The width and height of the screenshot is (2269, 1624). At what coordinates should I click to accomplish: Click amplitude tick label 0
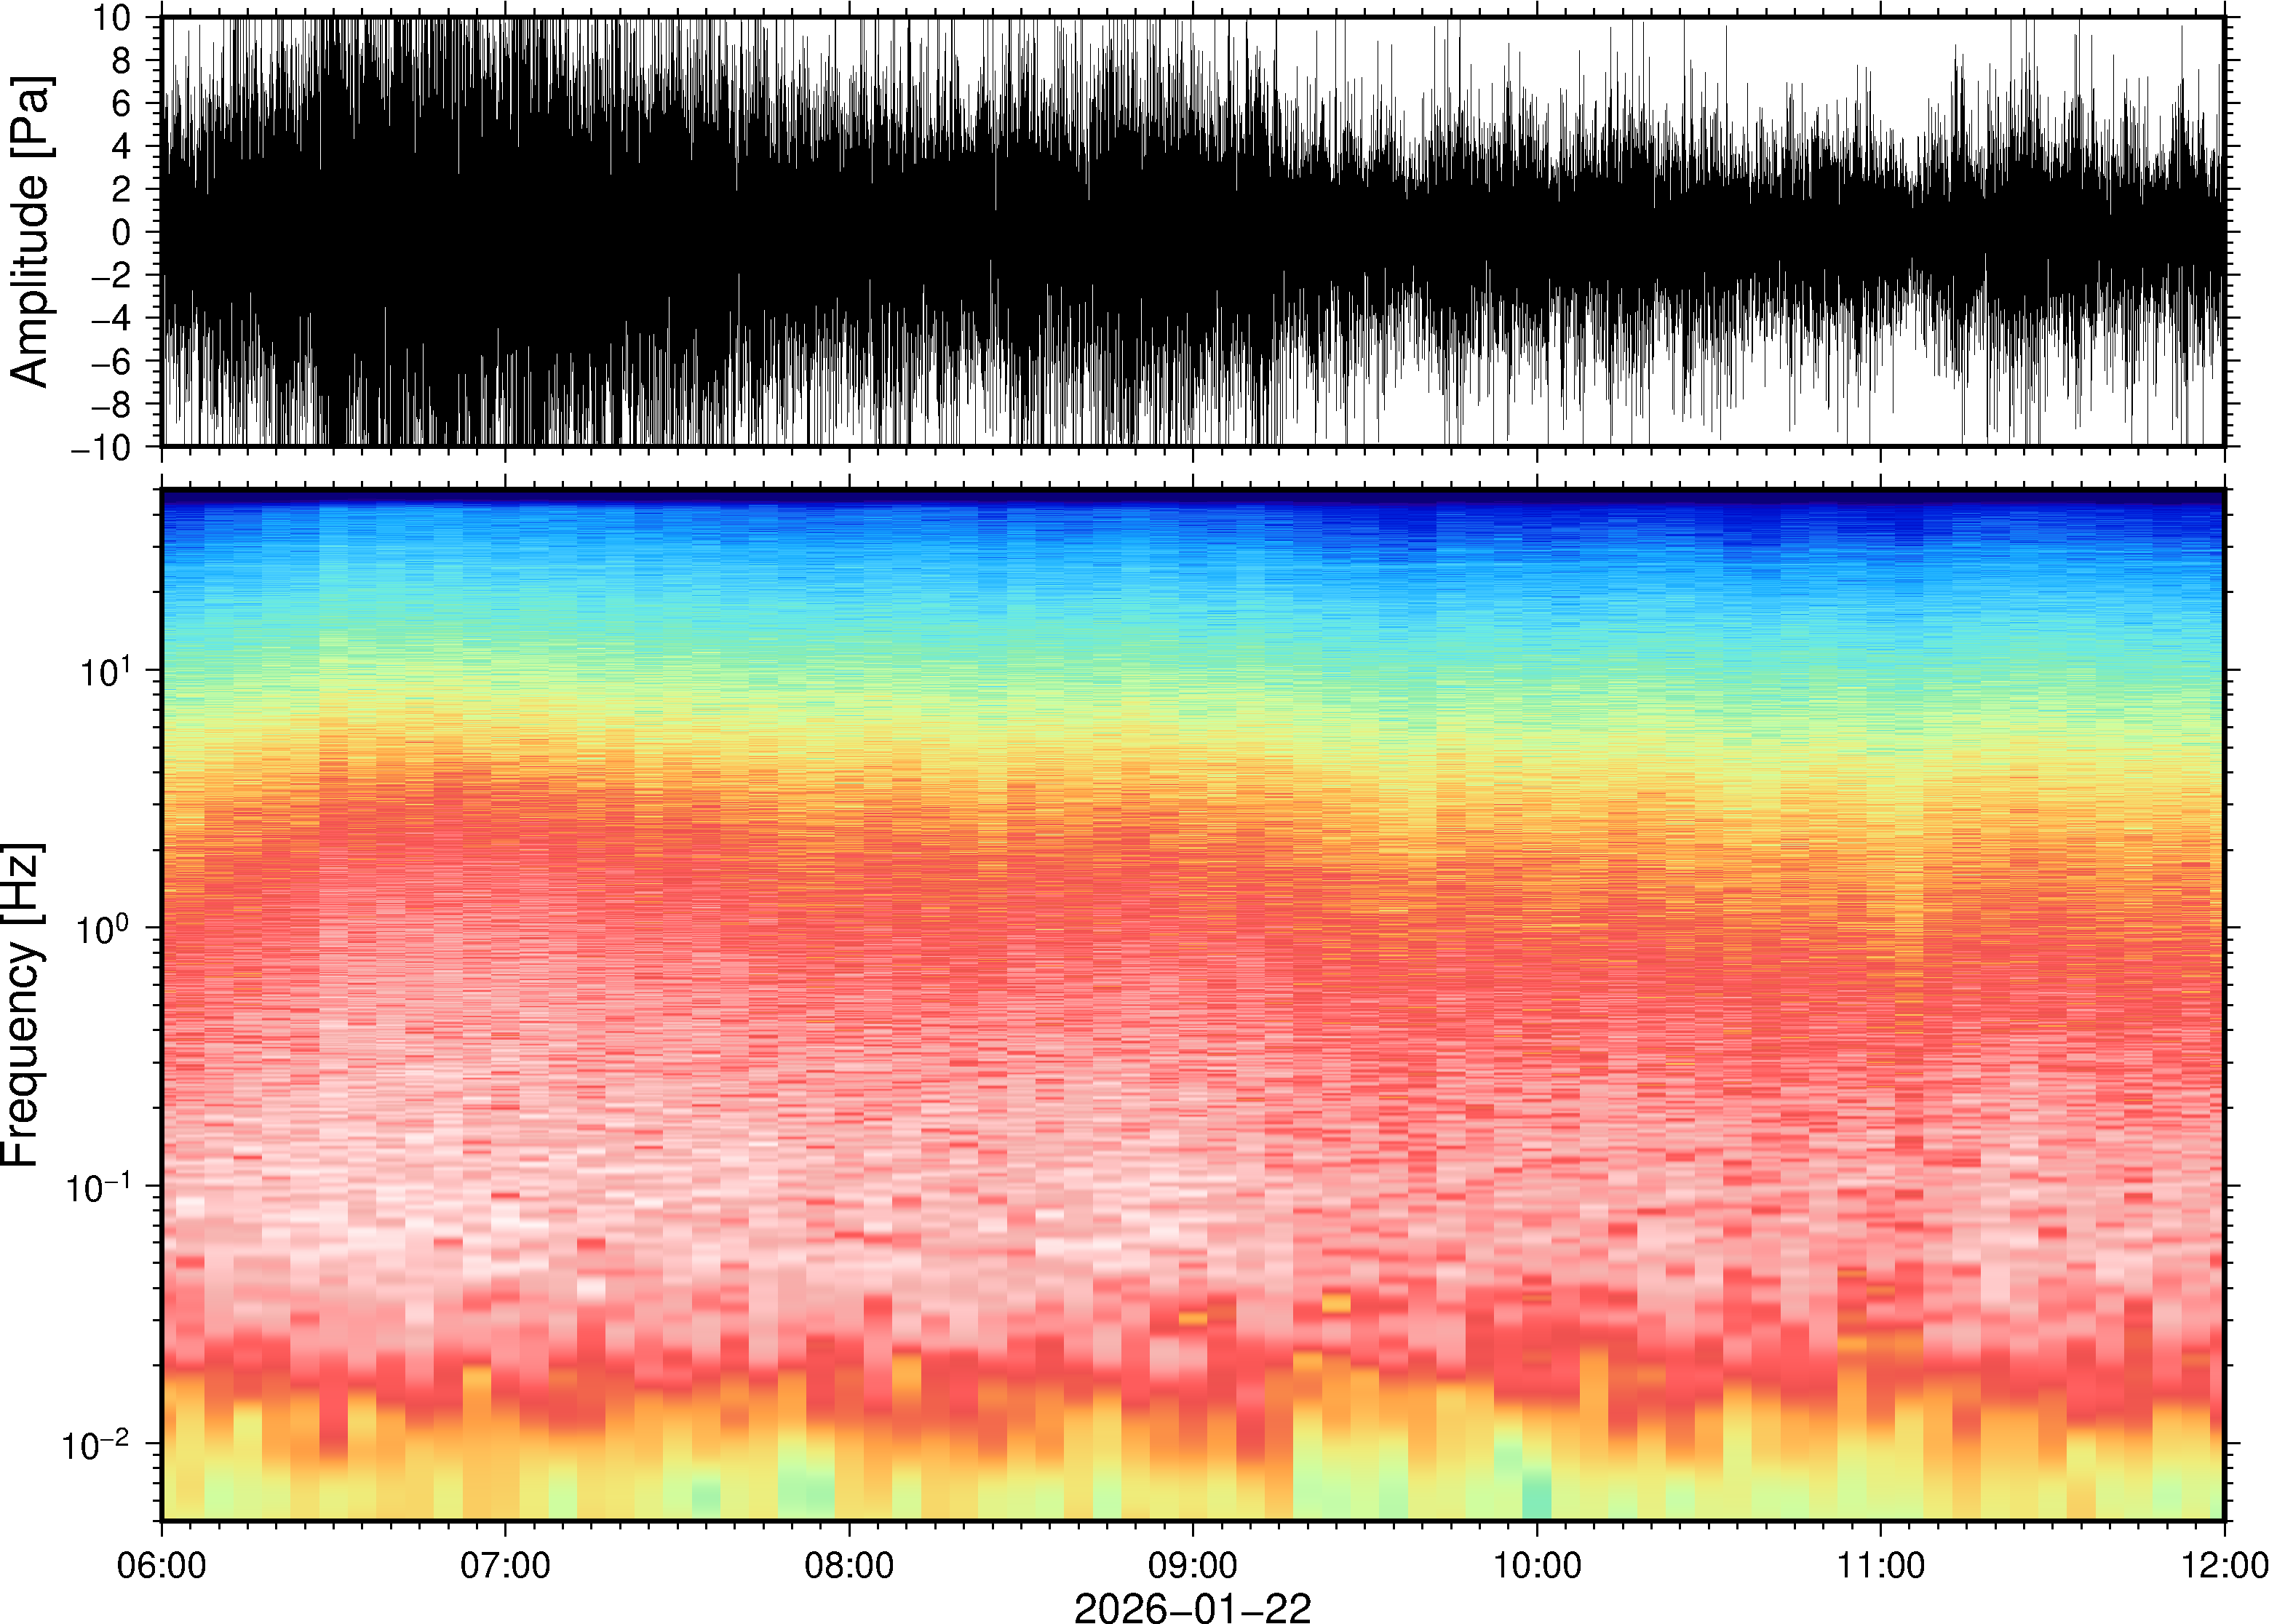click(122, 232)
